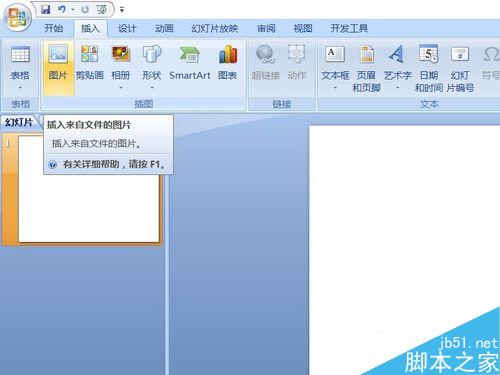Click the 日期和时间 date time icon
The height and width of the screenshot is (375, 500).
[x=429, y=54]
